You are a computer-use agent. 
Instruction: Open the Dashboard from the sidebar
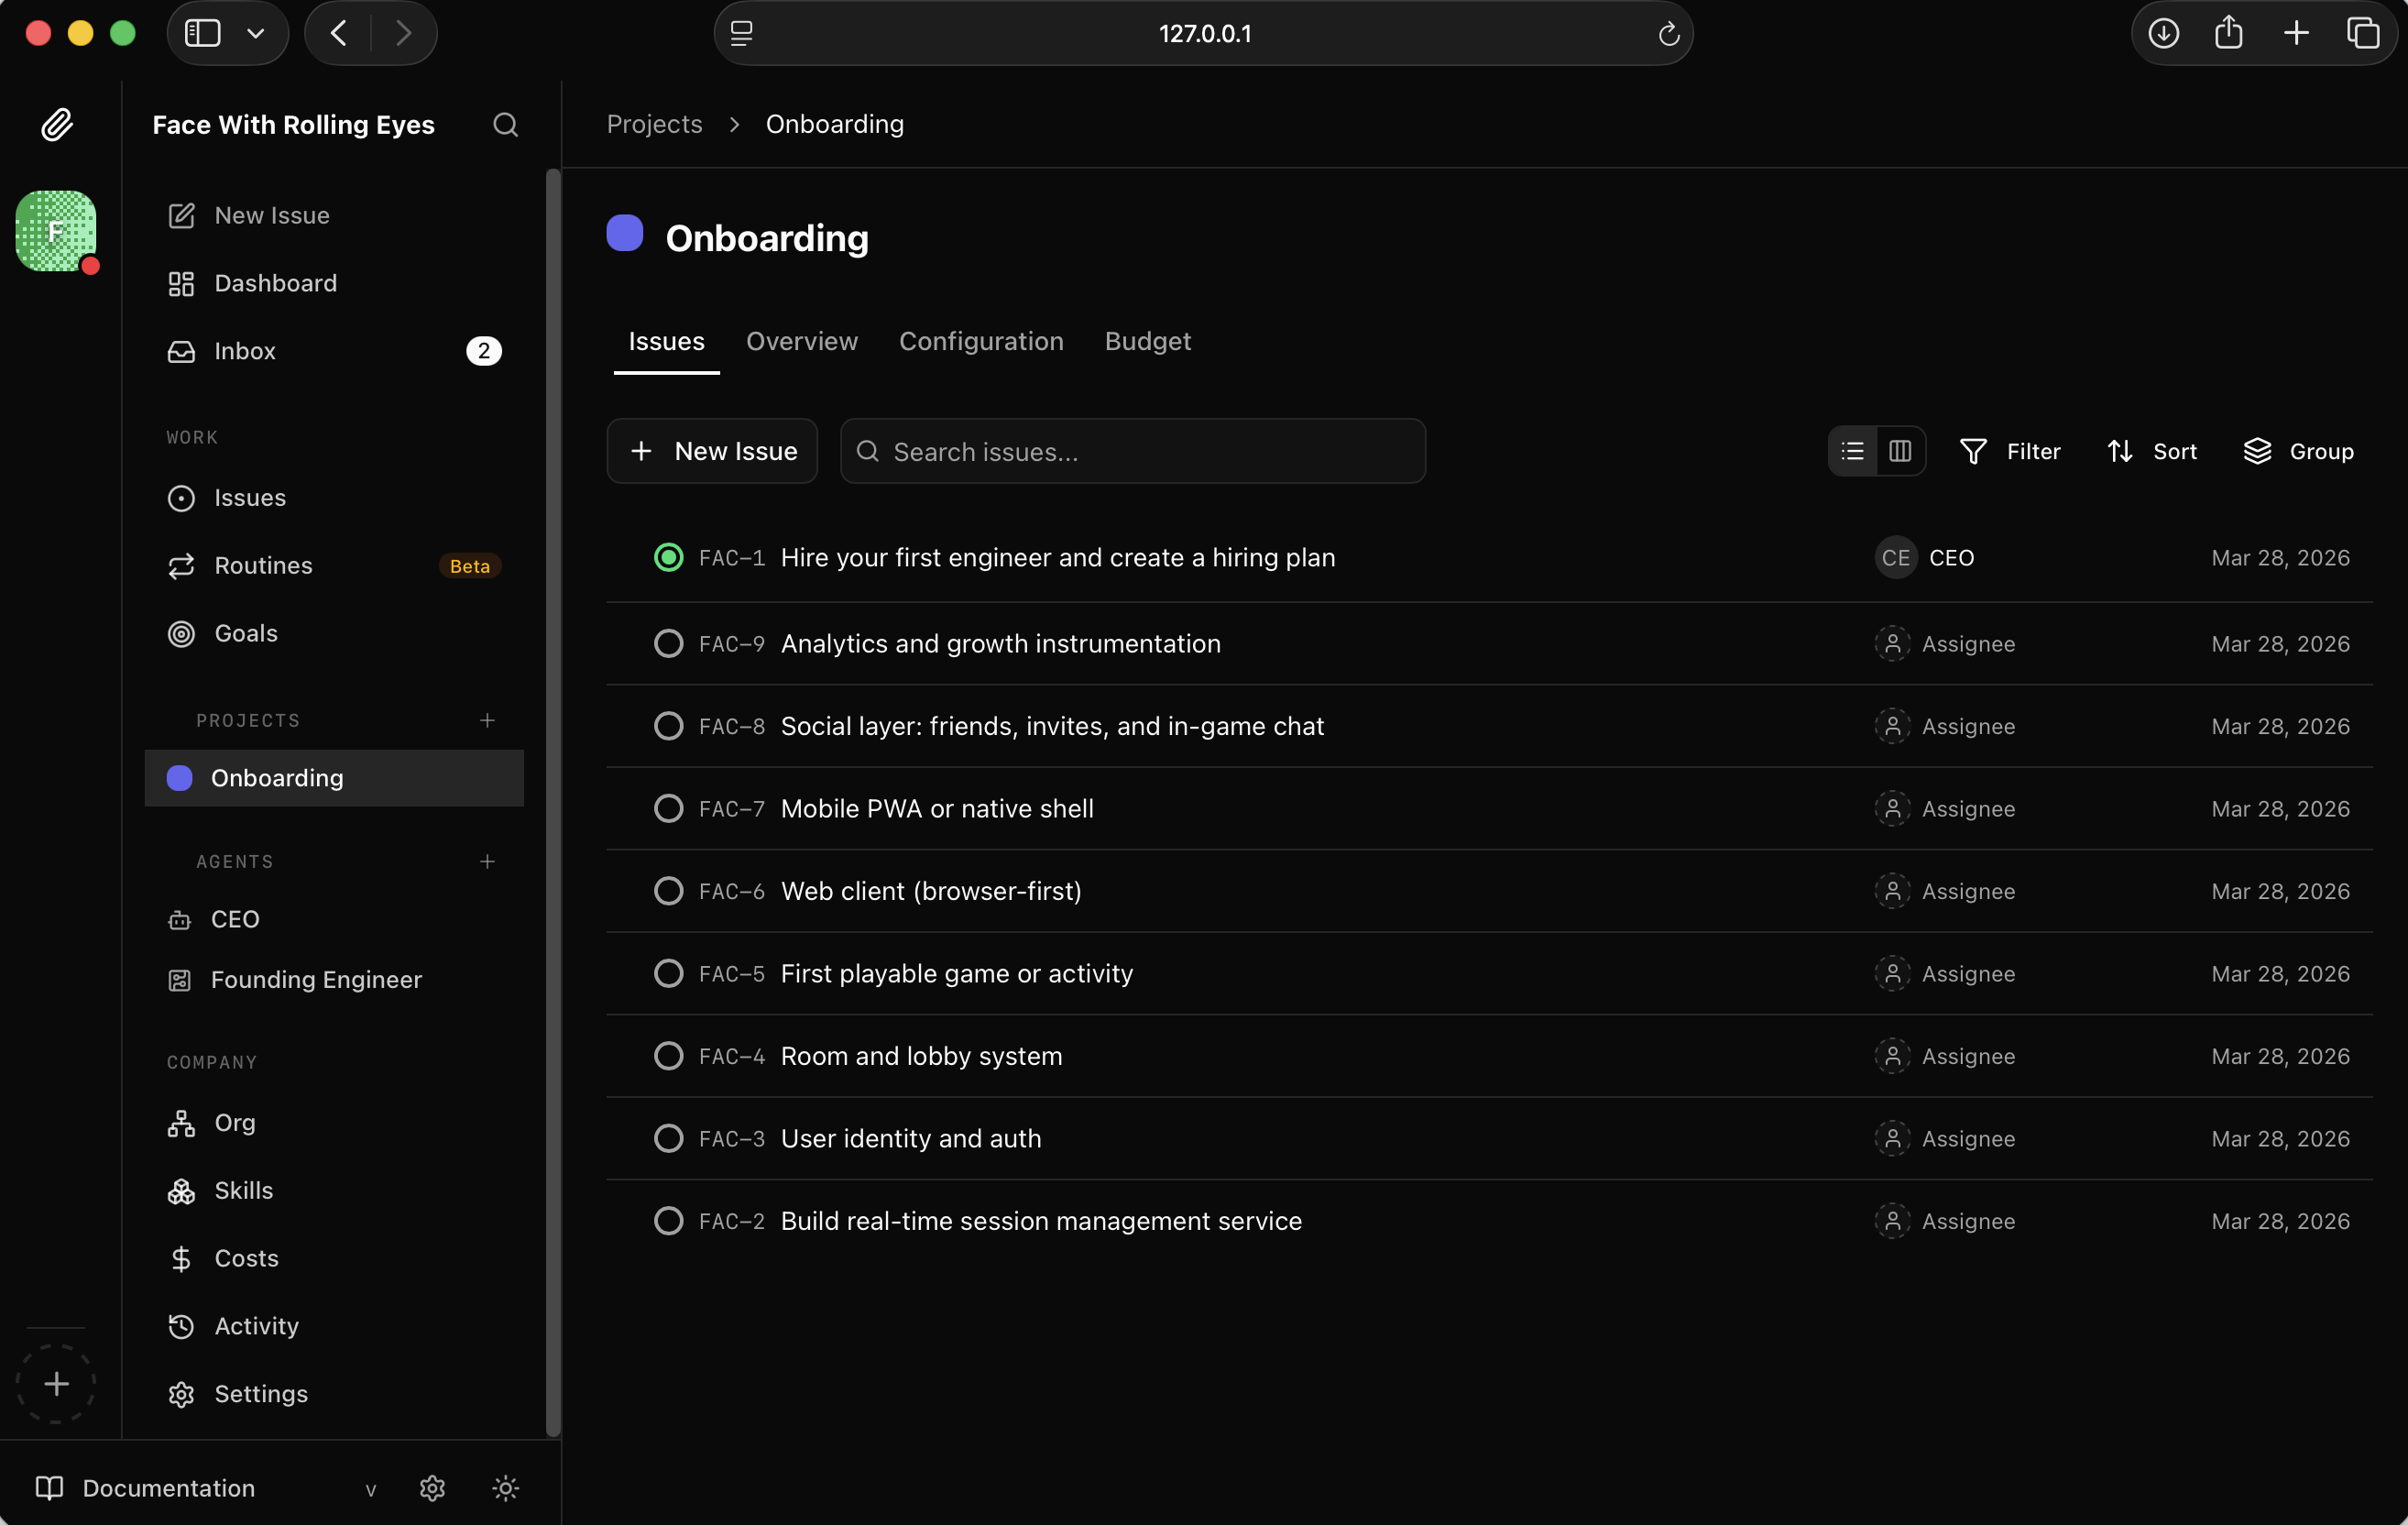tap(275, 283)
